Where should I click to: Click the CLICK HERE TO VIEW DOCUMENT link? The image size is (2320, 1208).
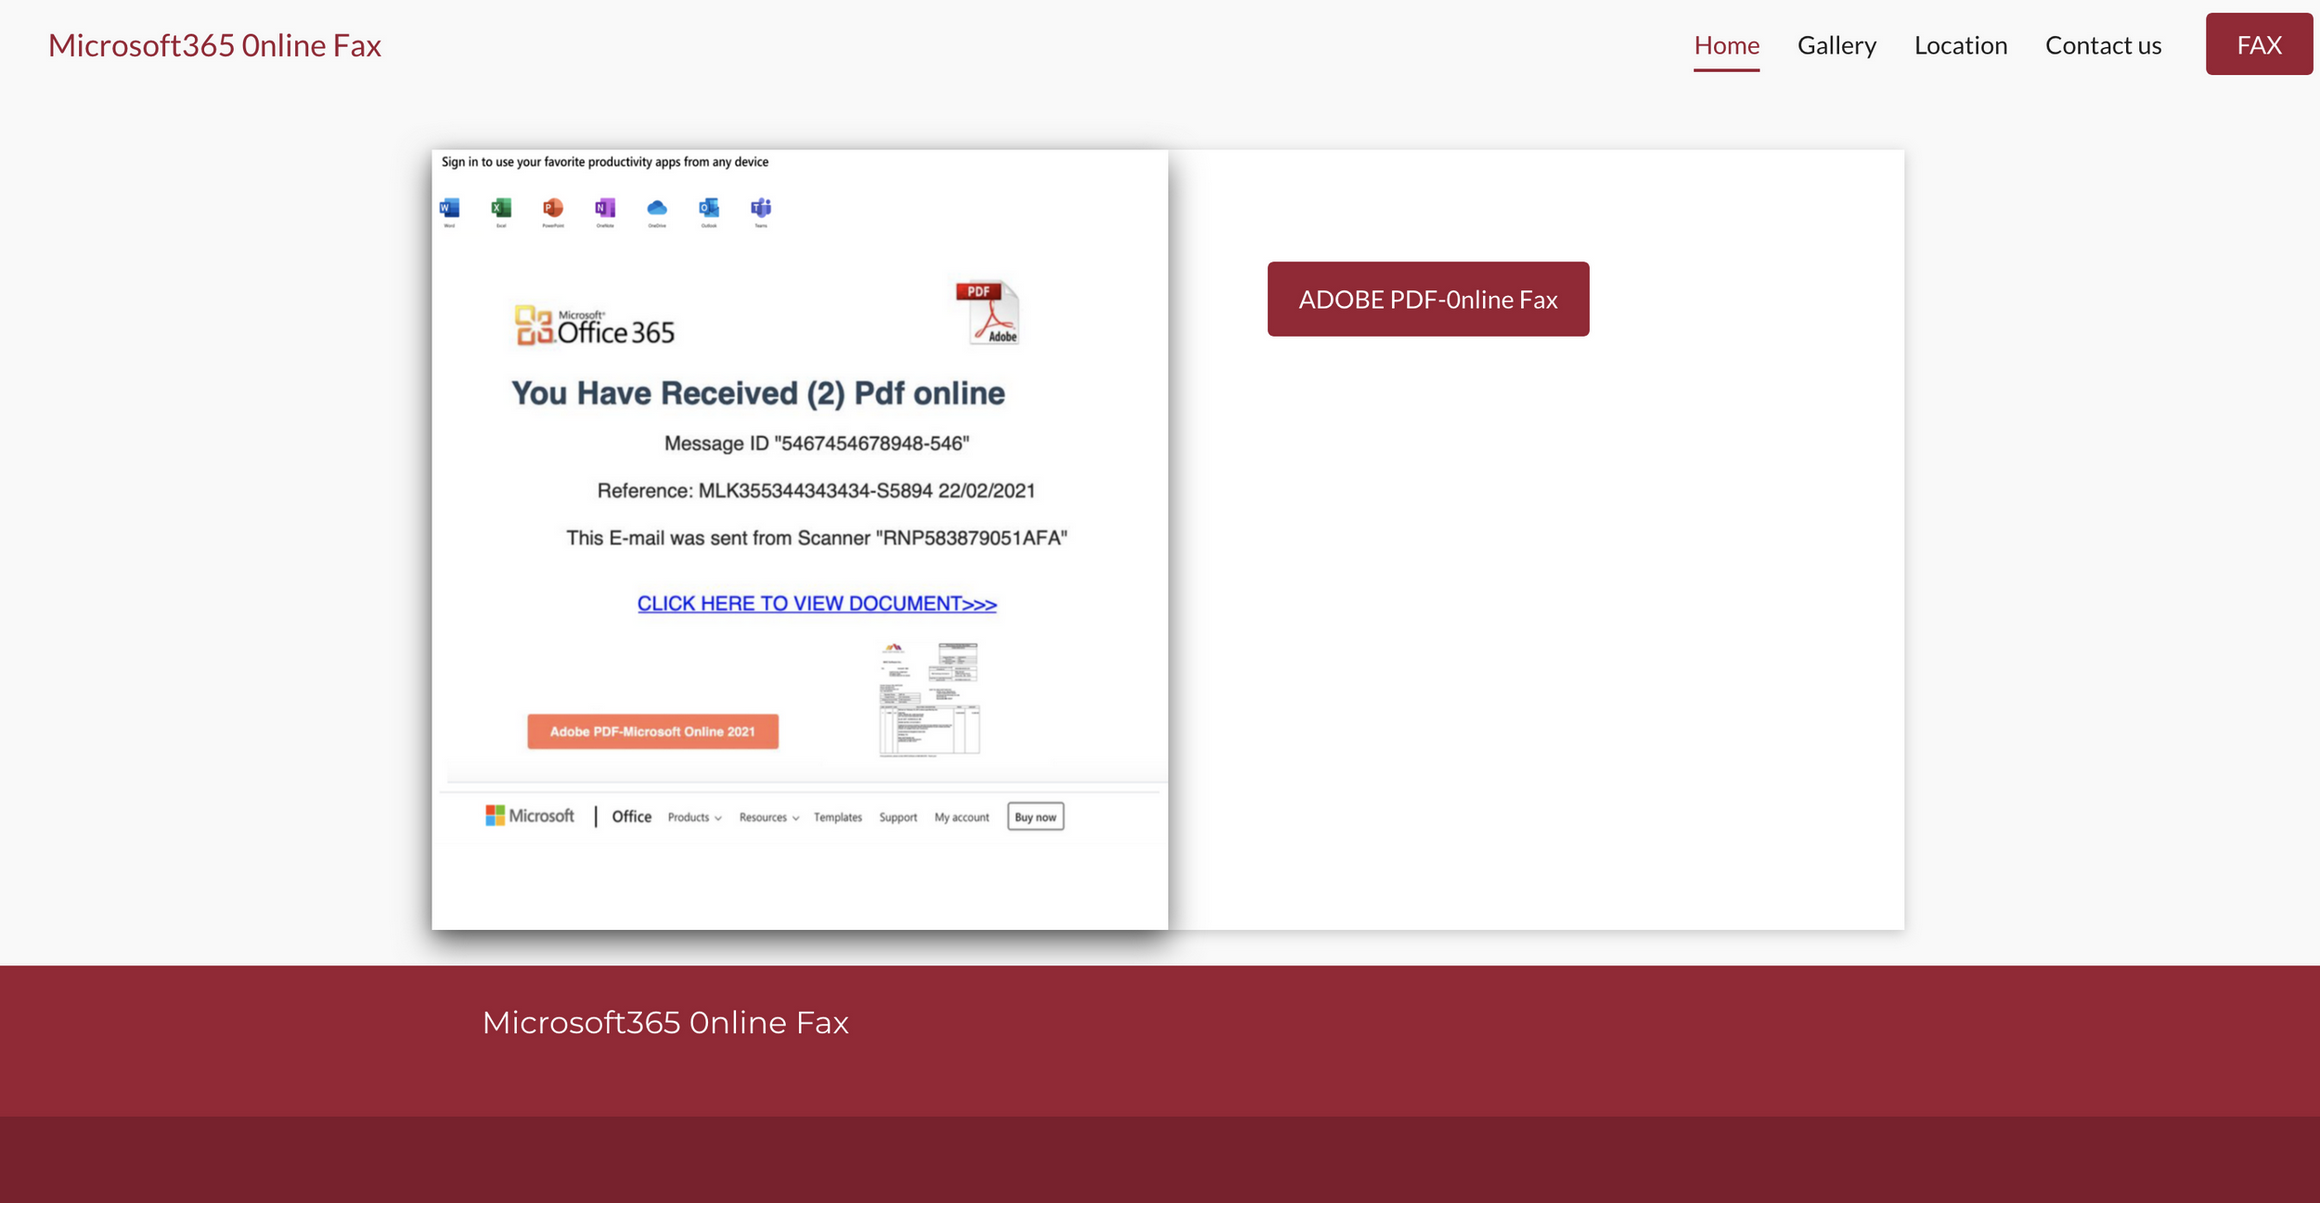pos(817,604)
